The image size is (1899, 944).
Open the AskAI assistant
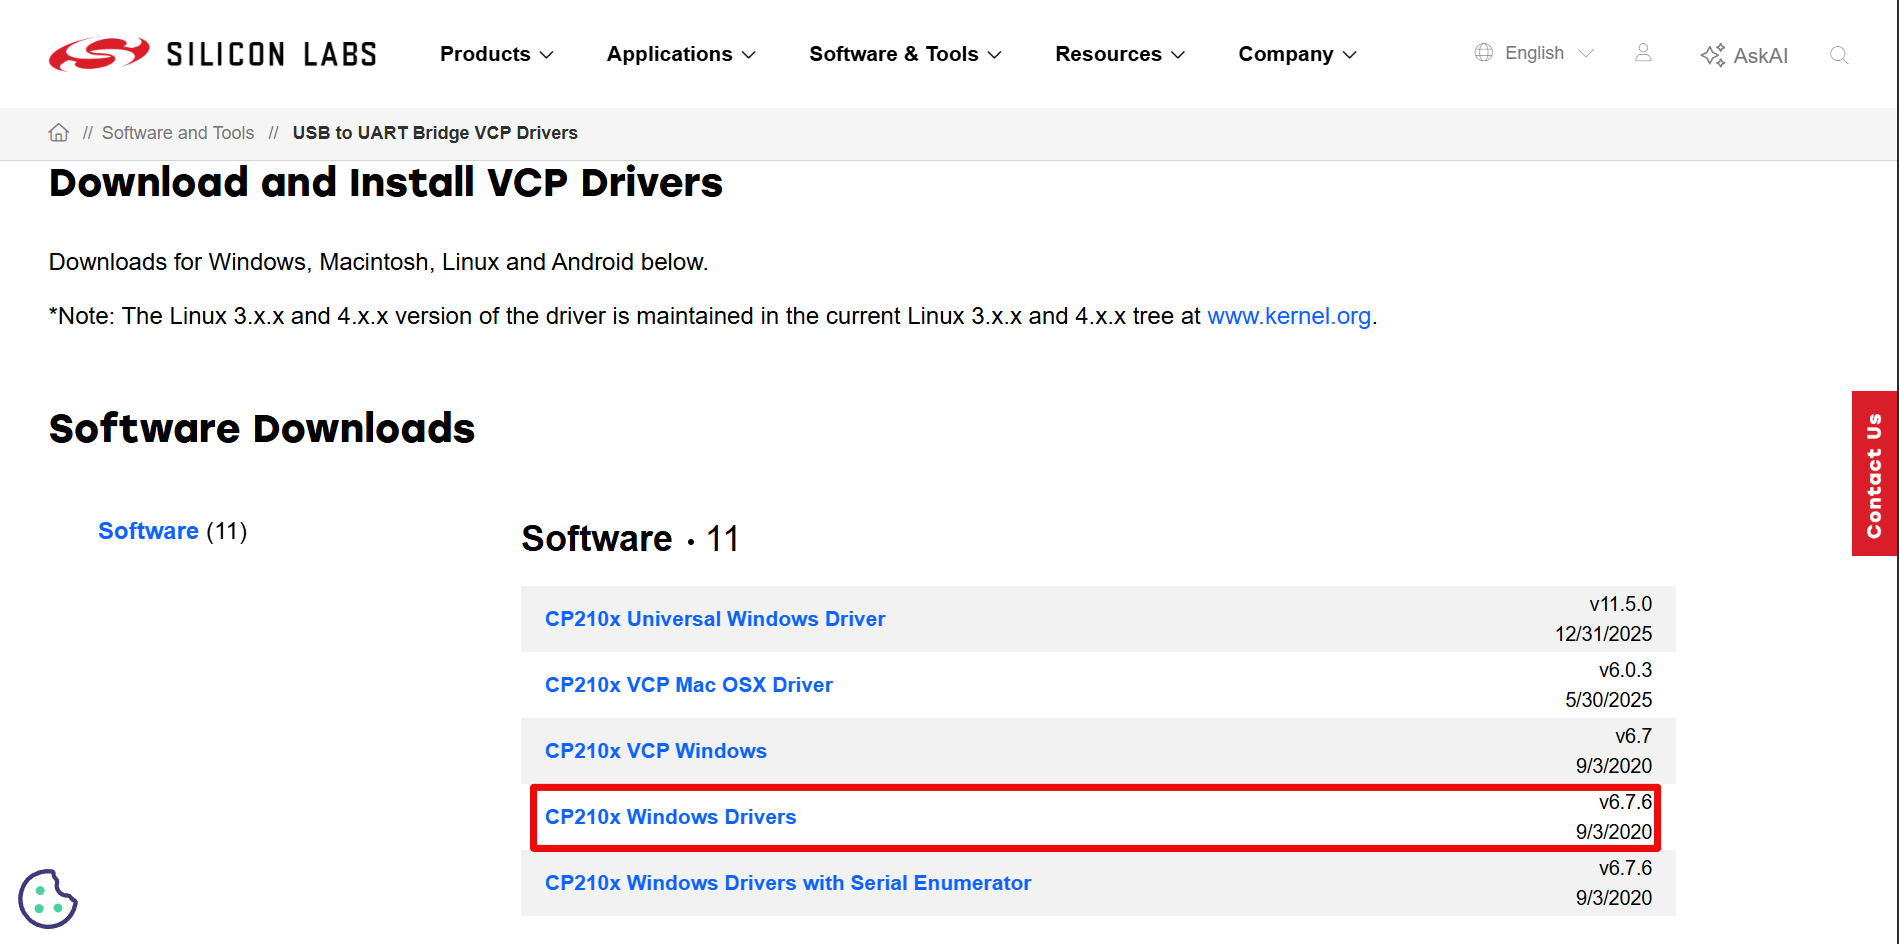pyautogui.click(x=1744, y=55)
